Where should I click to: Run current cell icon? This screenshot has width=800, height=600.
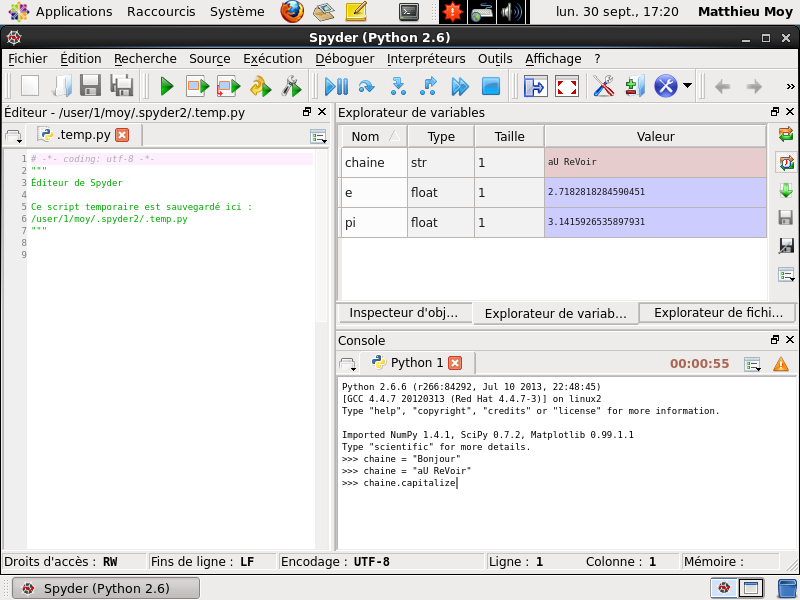pos(197,86)
